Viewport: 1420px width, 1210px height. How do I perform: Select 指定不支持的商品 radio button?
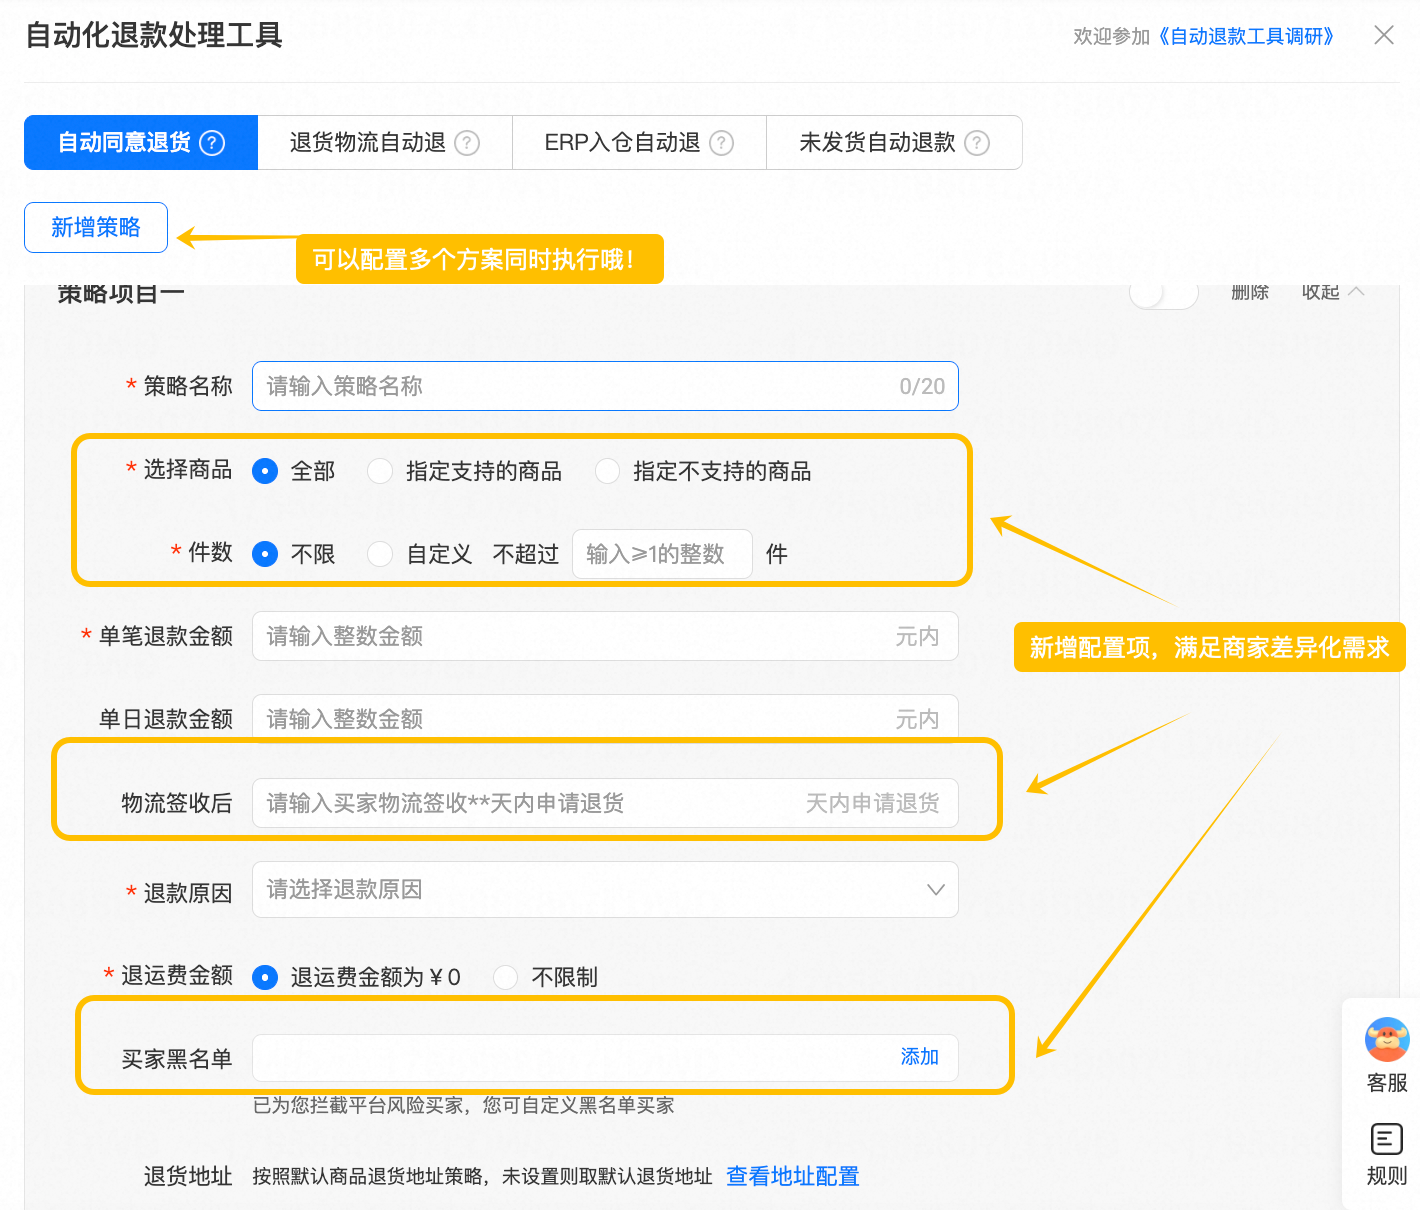[x=607, y=471]
